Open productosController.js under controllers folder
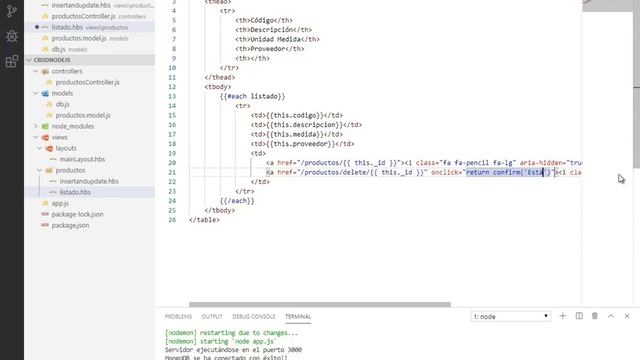640x360 pixels. coord(87,82)
